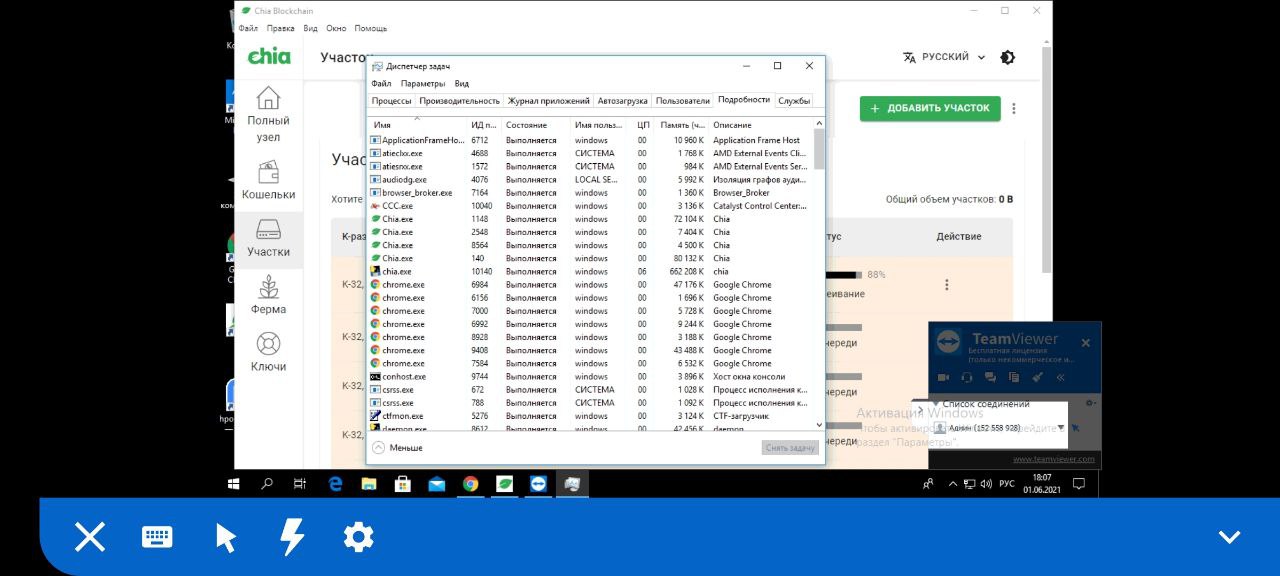Screen dimensions: 1280x576
Task: Click video camera icon in TeamViewer panel
Action: [943, 378]
